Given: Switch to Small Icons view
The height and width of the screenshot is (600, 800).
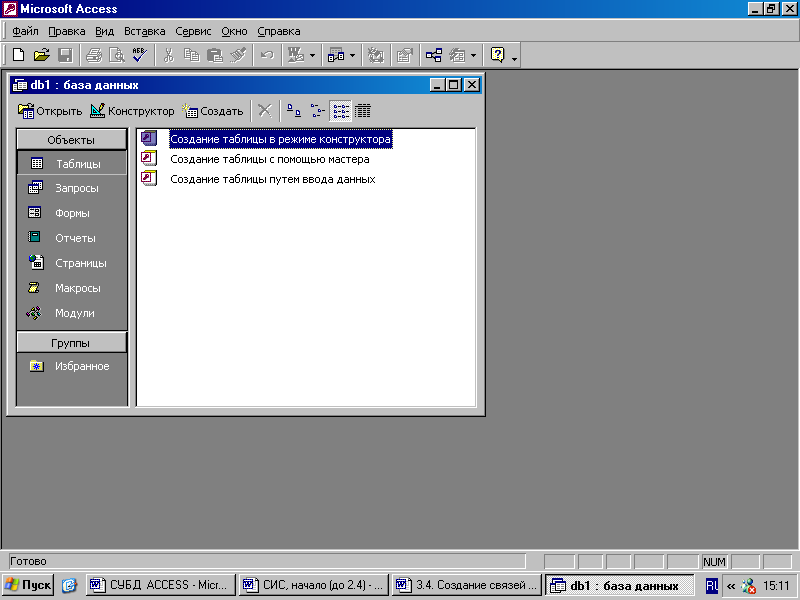Looking at the screenshot, I should 317,111.
